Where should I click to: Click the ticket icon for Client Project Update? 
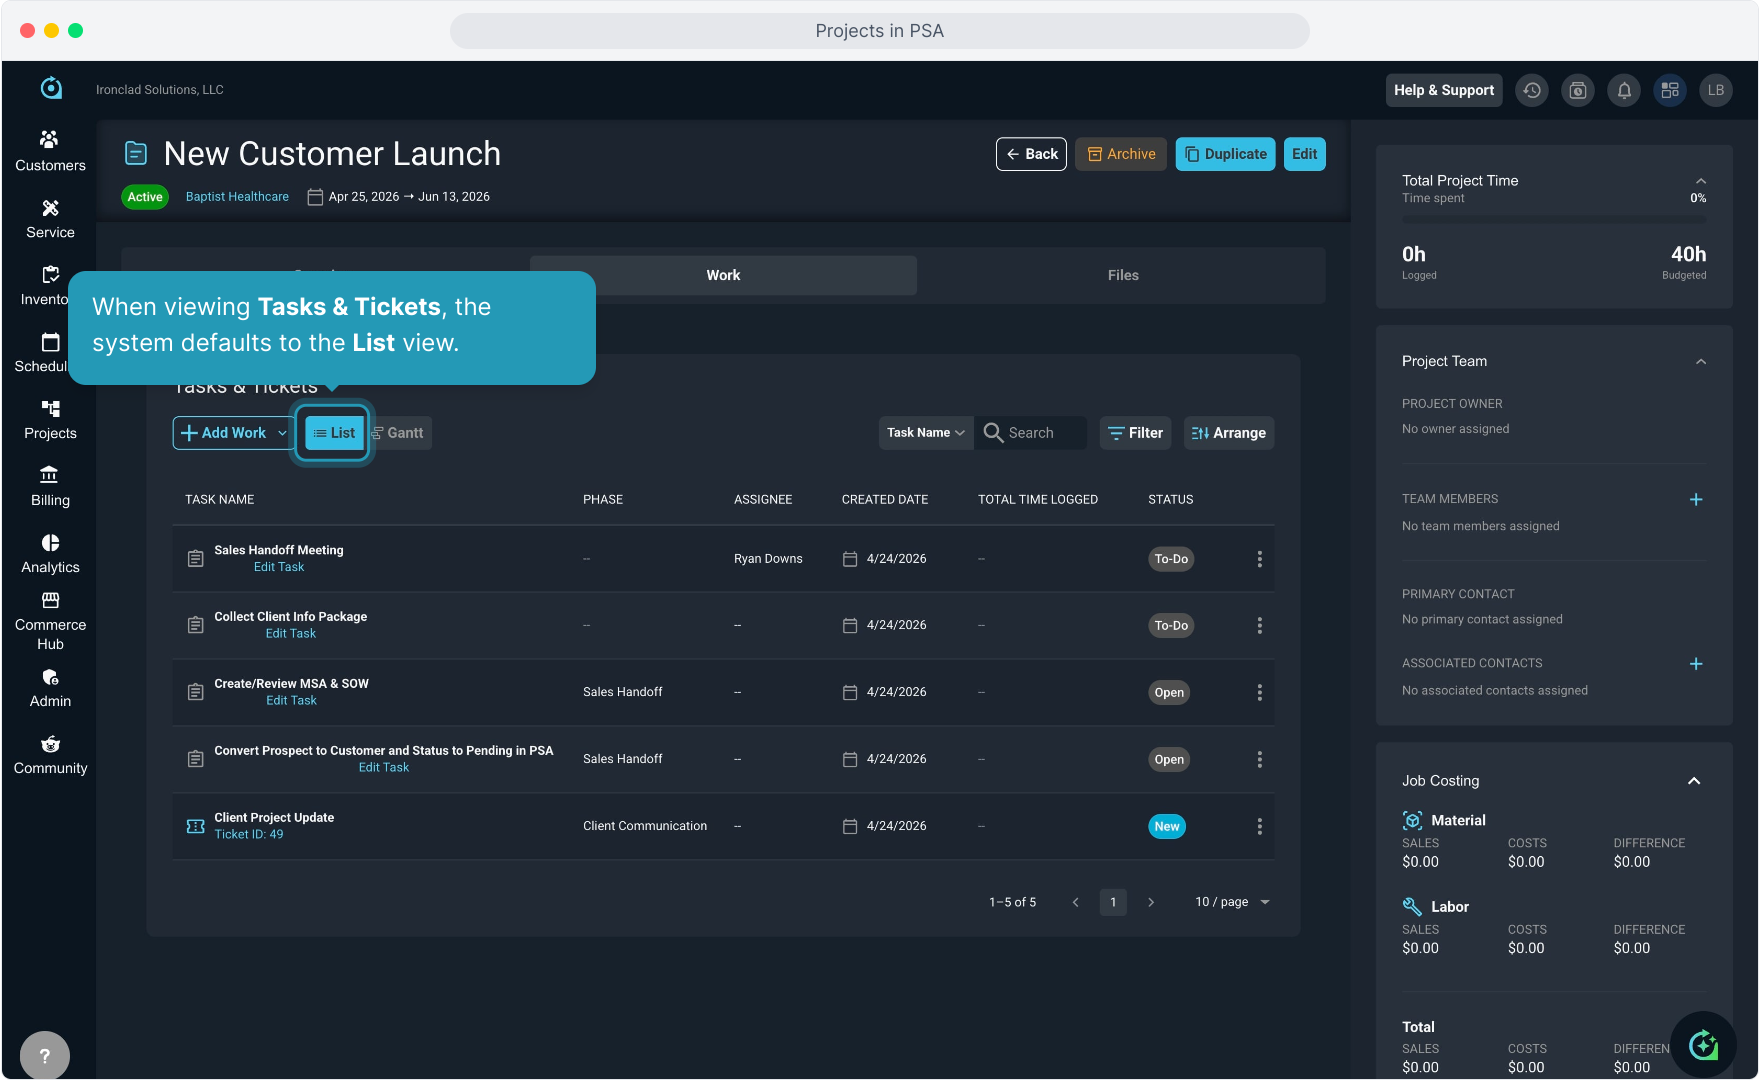(x=196, y=826)
